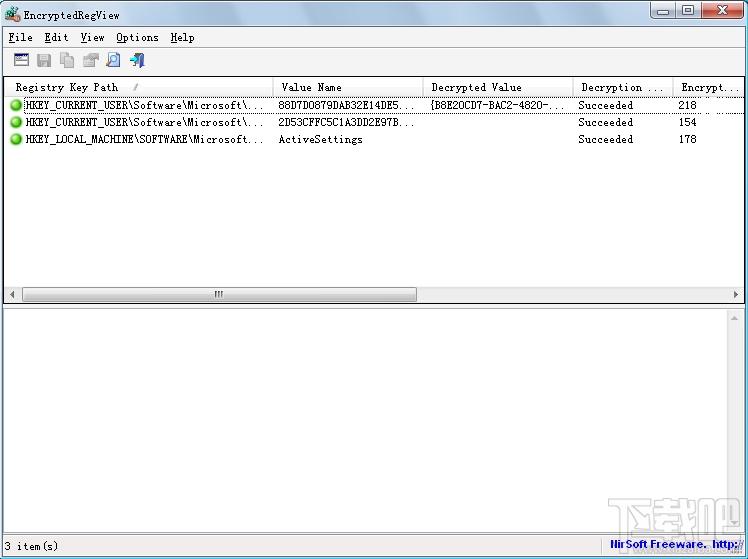Click the right arrow of horizontal scrollbar
The height and width of the screenshot is (559, 748).
coord(736,294)
